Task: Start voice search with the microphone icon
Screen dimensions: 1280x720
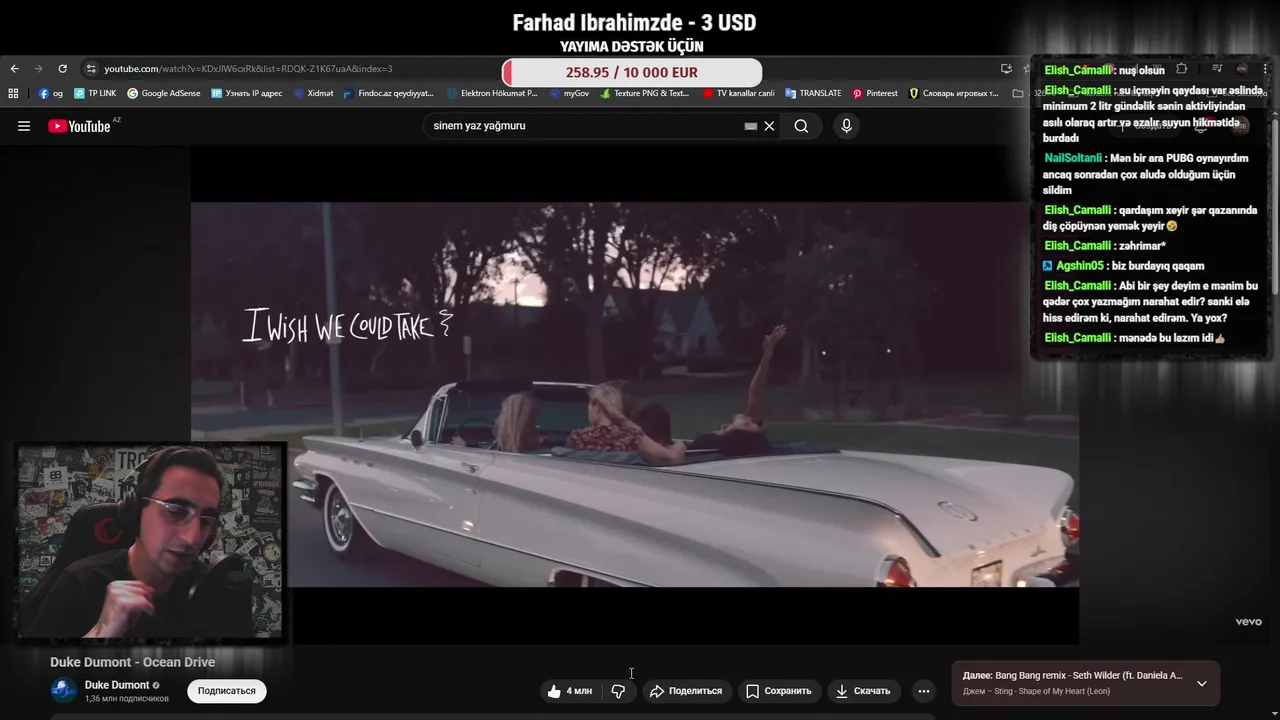Action: click(846, 126)
